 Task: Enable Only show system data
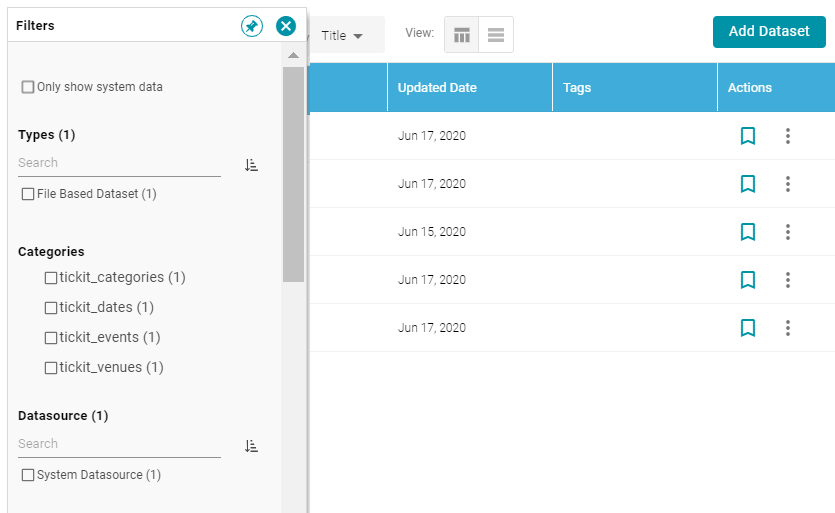point(28,87)
